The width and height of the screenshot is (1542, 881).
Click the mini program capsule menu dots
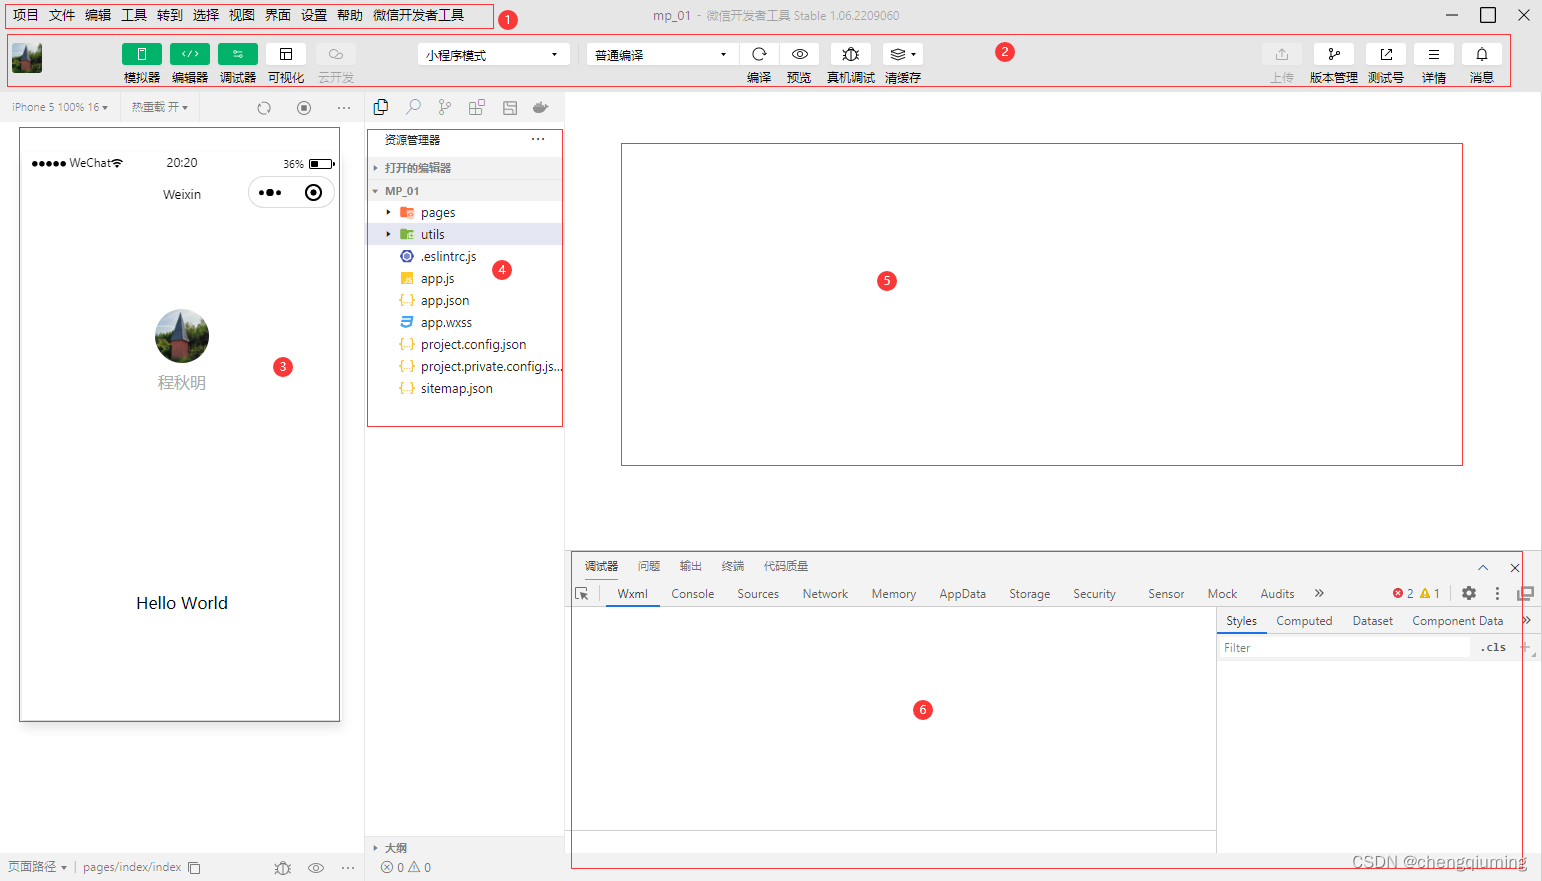coord(270,192)
